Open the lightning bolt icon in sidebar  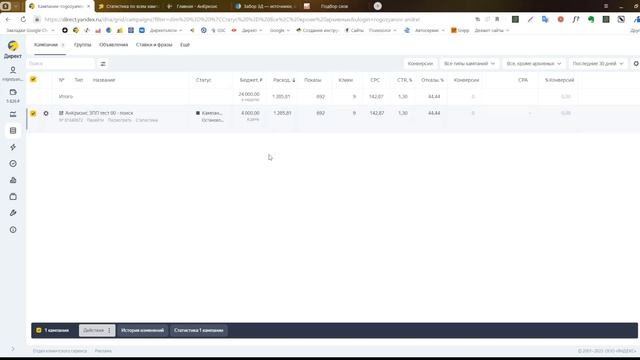[13, 147]
